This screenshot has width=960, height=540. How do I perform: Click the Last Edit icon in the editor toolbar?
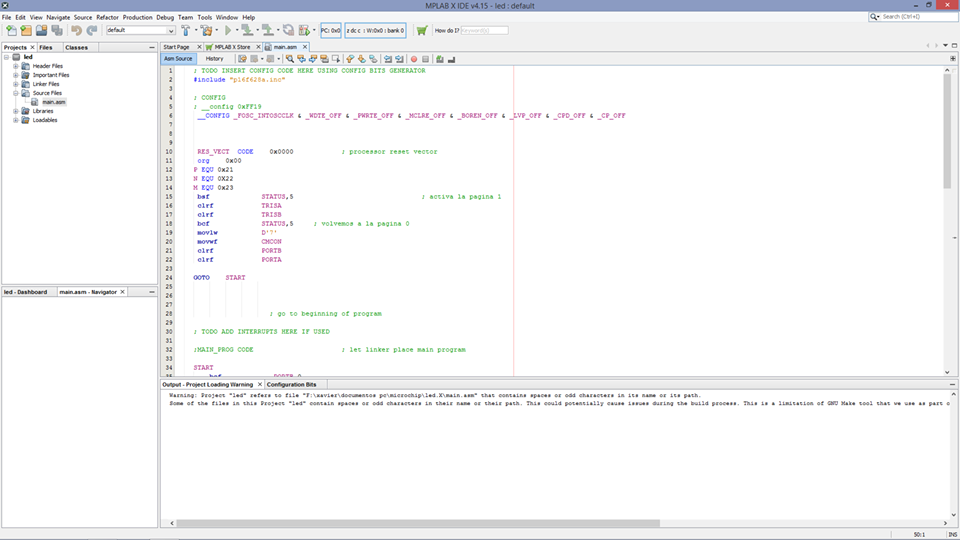(242, 59)
